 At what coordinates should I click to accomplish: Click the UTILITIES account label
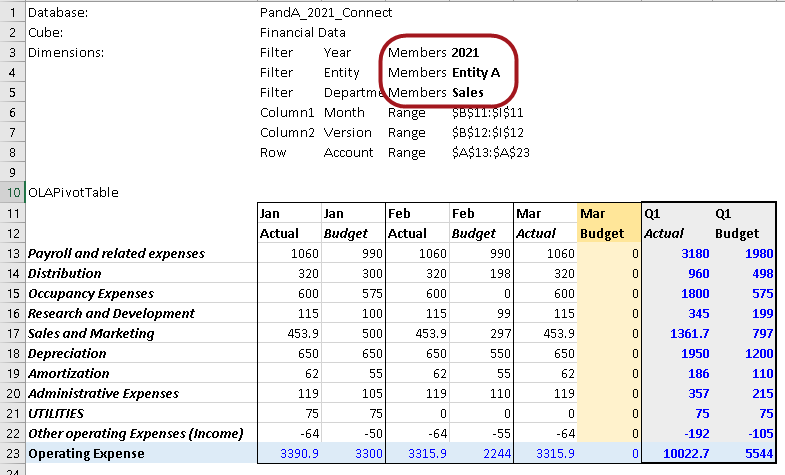tap(56, 413)
